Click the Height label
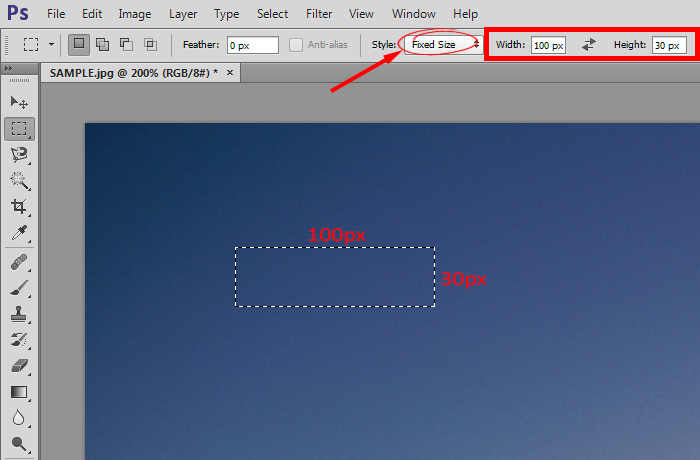The height and width of the screenshot is (460, 700). click(629, 45)
